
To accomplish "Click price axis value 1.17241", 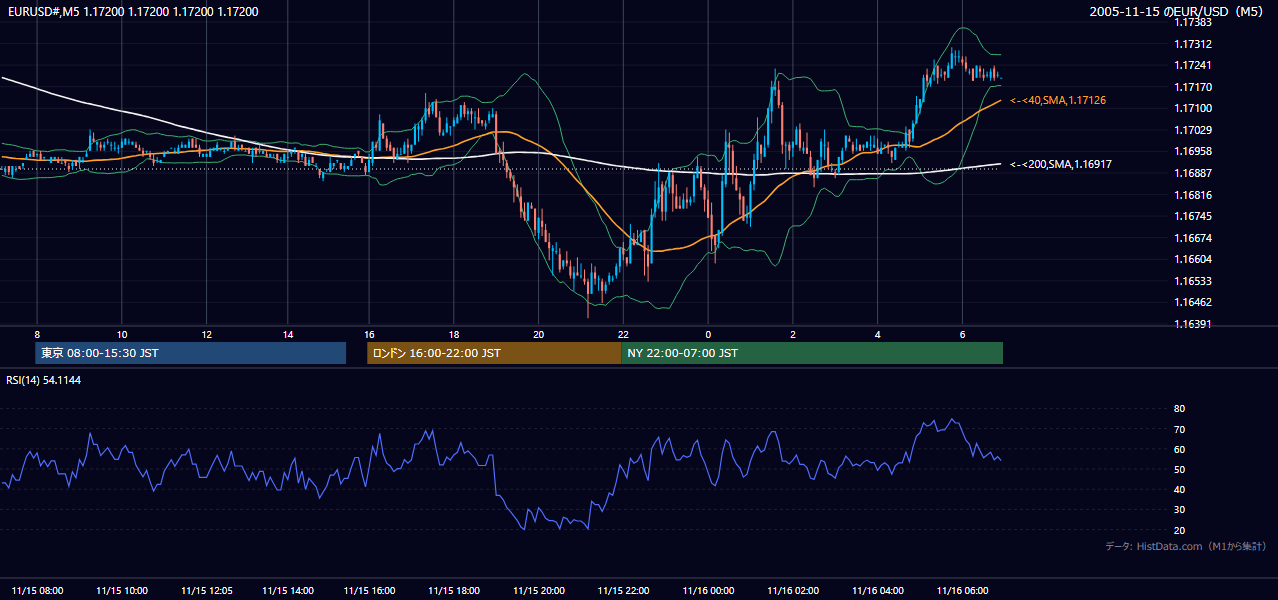I will 1193,66.
